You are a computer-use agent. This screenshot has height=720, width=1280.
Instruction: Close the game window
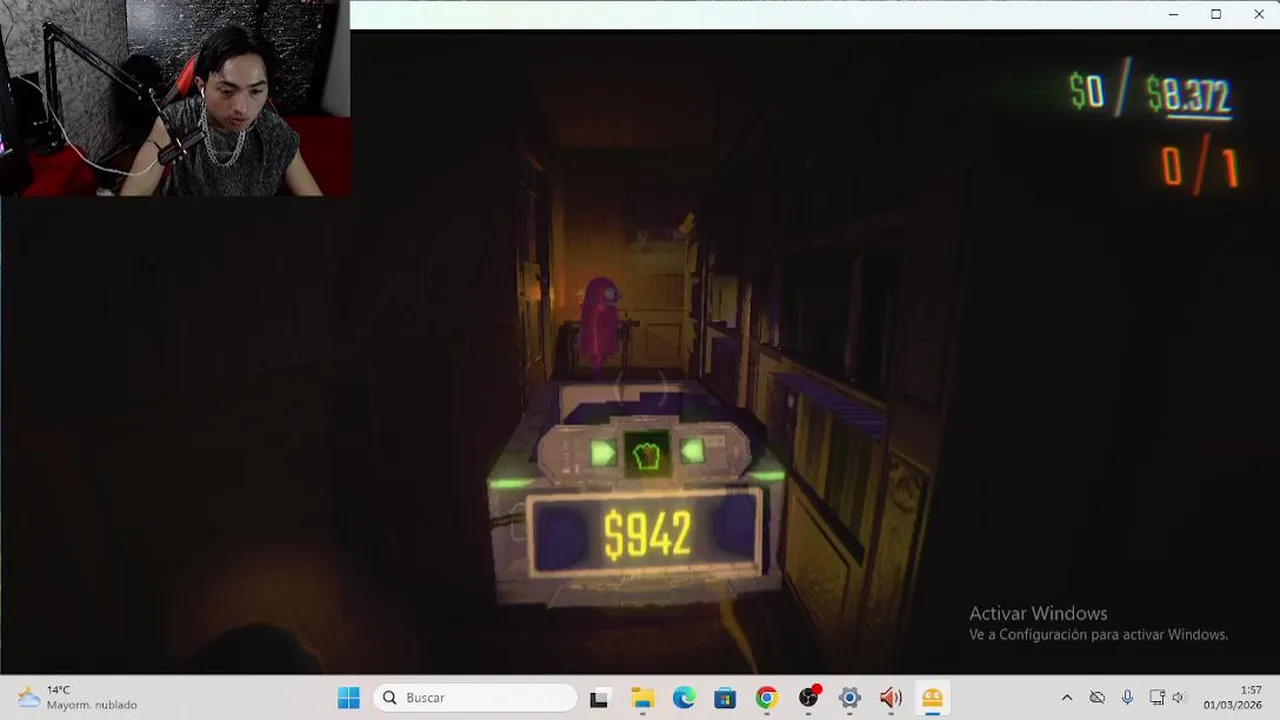coord(1259,14)
